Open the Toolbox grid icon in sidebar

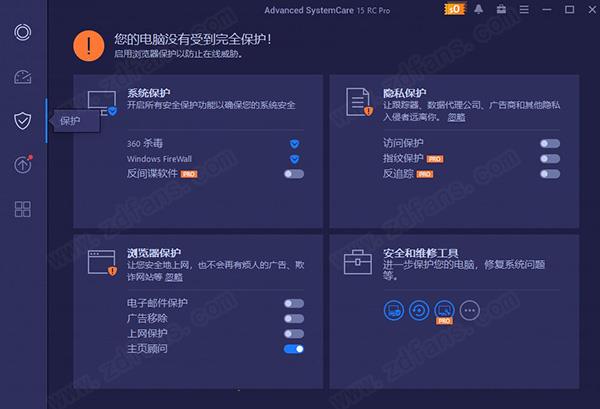23,209
